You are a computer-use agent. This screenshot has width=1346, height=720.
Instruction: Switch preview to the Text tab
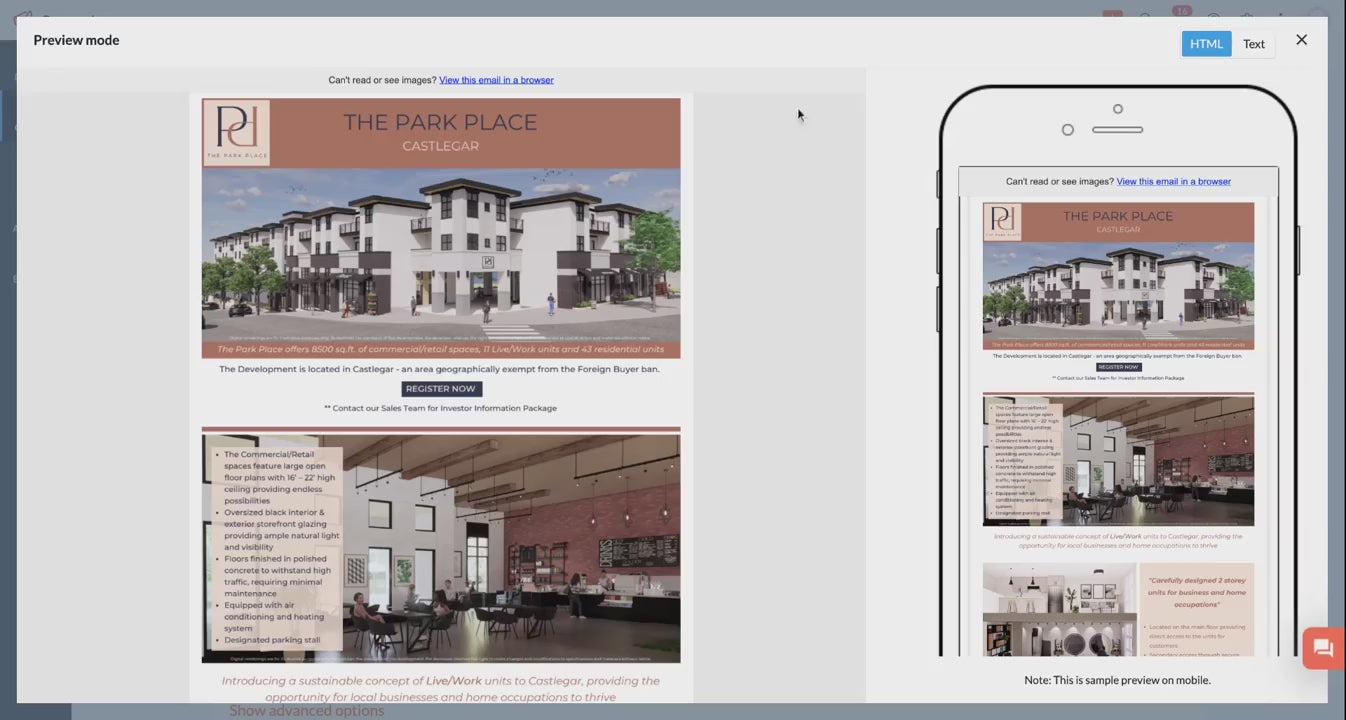click(1254, 43)
